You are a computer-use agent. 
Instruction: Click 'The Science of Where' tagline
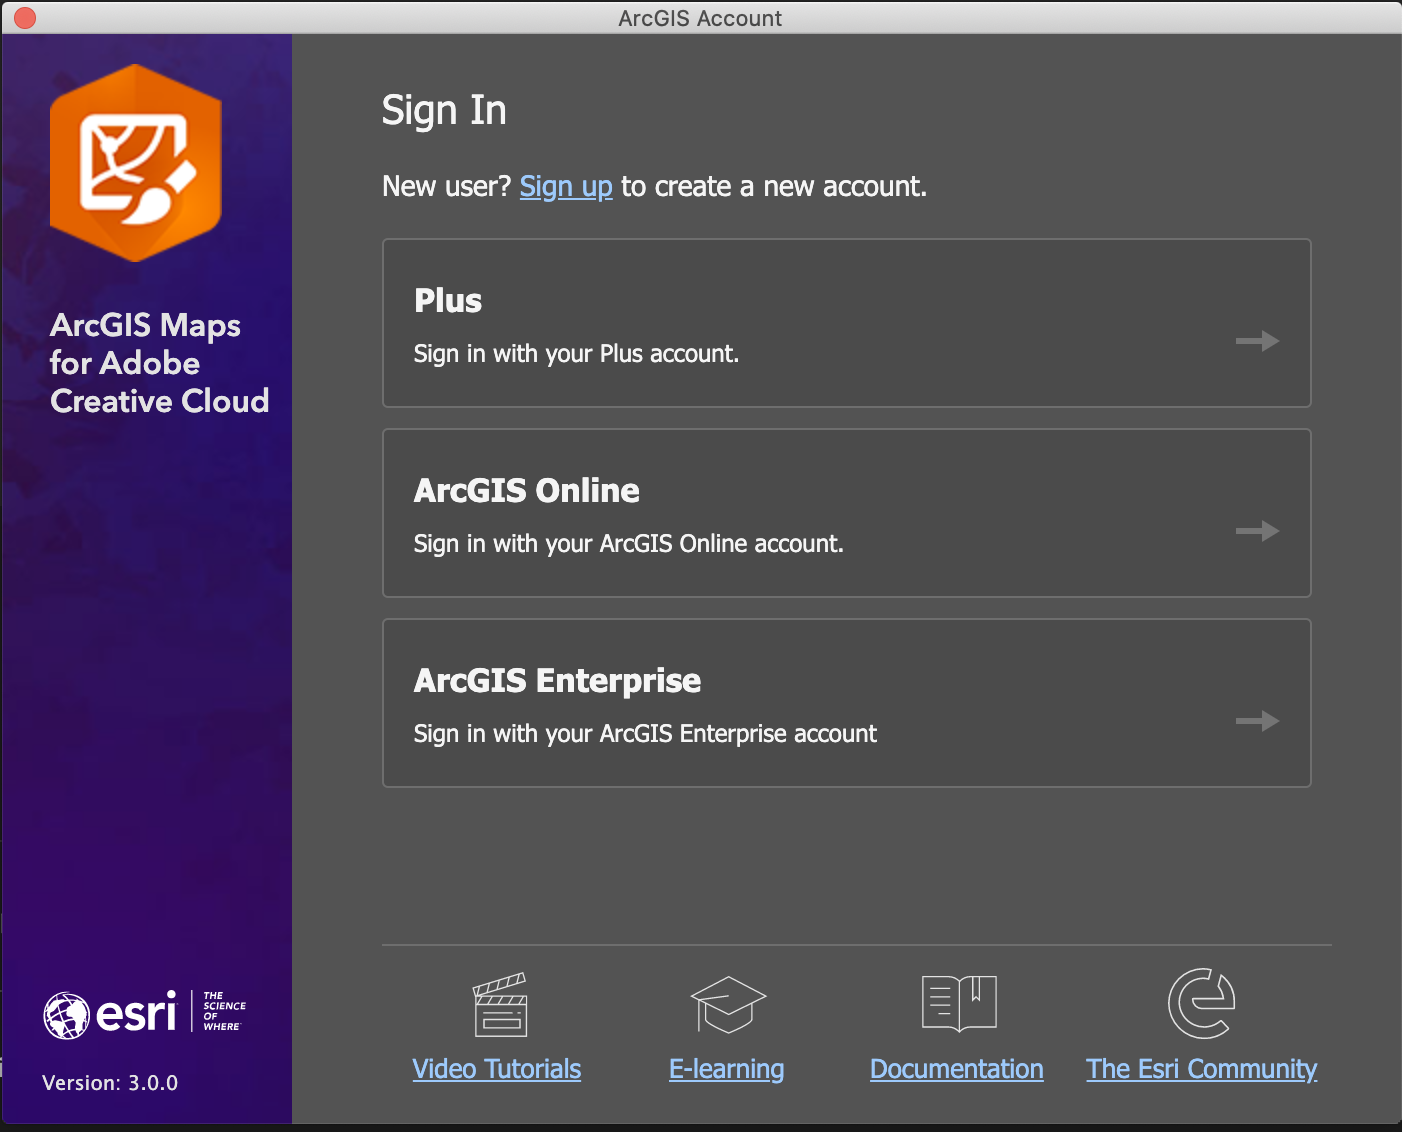pos(224,1011)
